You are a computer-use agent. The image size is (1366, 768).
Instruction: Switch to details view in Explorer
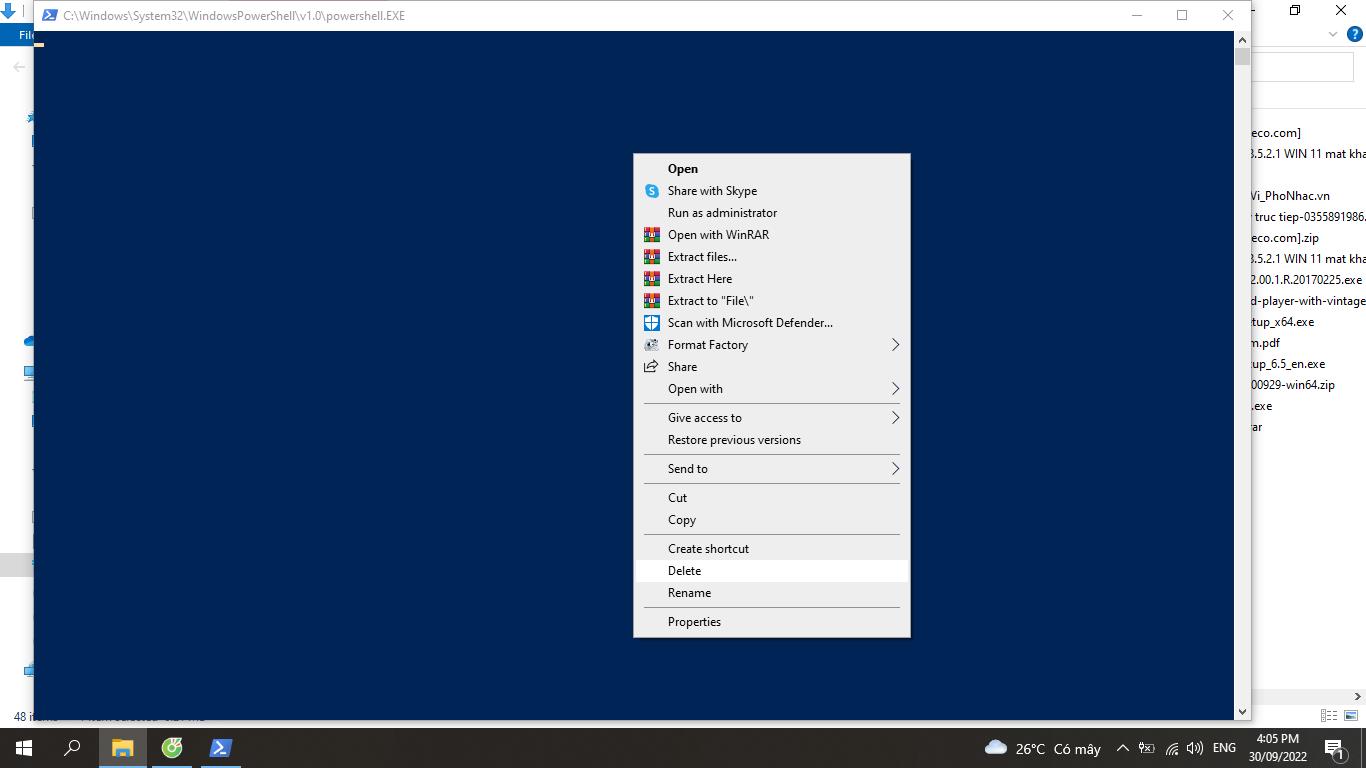pyautogui.click(x=1329, y=715)
